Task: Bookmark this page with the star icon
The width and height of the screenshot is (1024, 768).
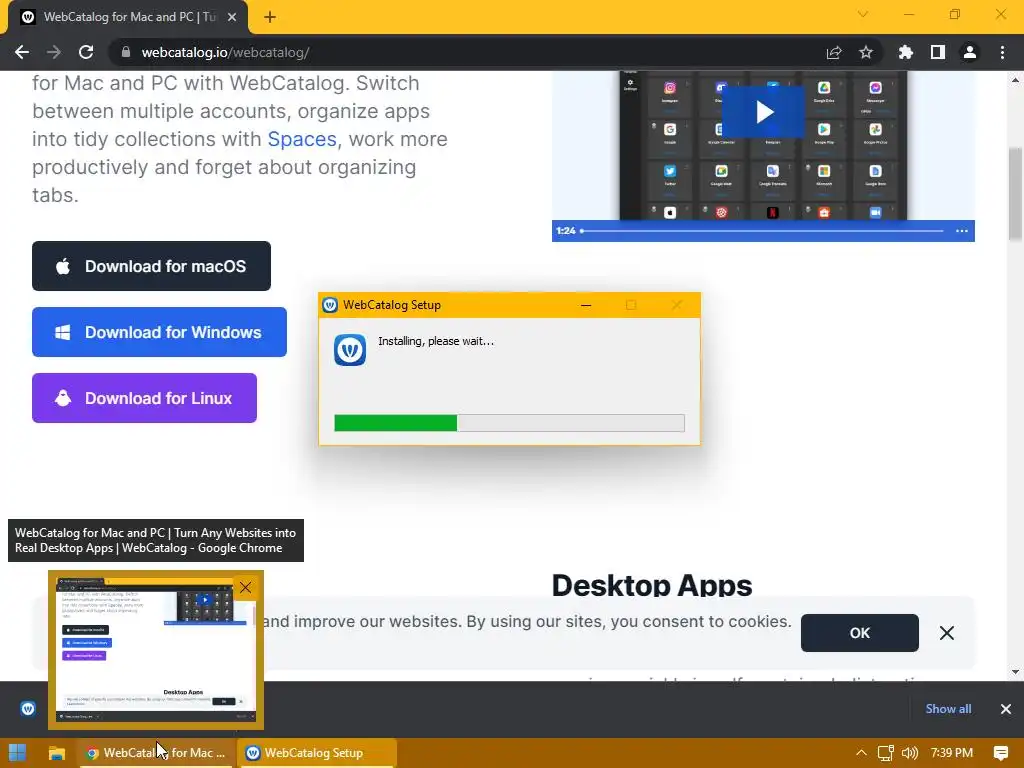Action: pos(866,52)
